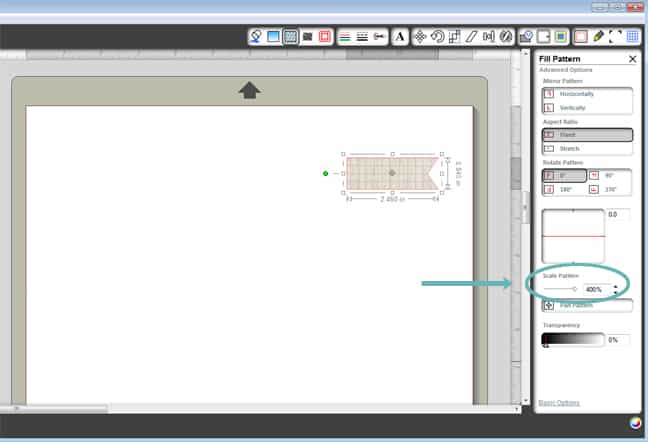Image resolution: width=648 pixels, height=442 pixels.
Task: Select Stretch aspect ratio option
Action: point(587,148)
